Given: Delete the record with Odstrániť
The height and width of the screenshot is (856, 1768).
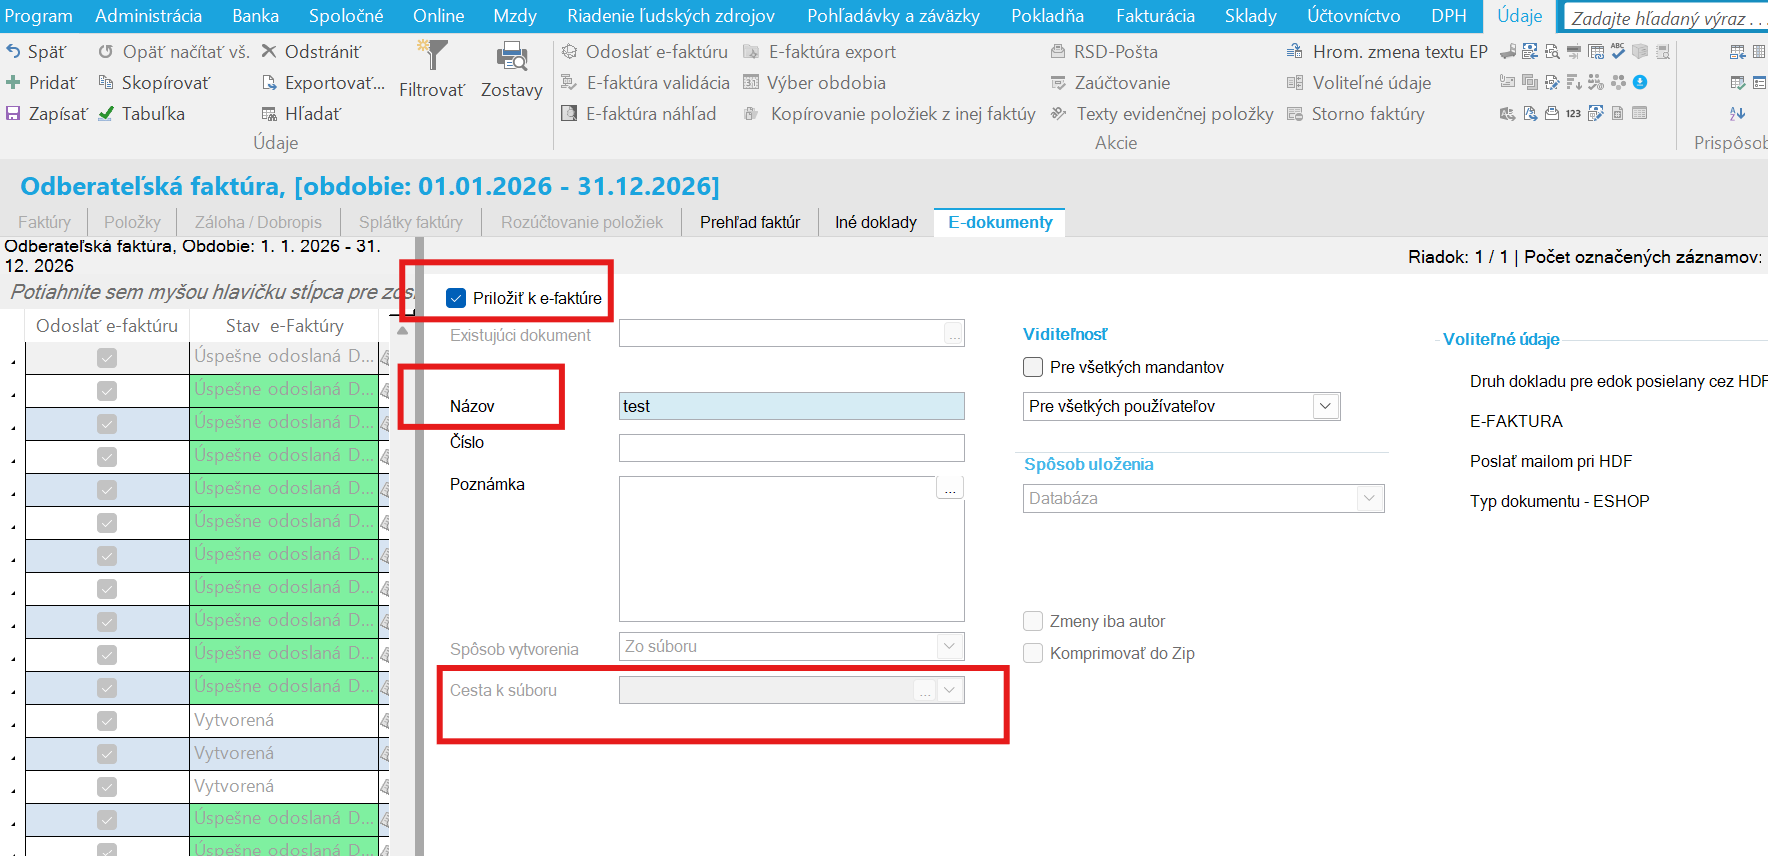Looking at the screenshot, I should [x=311, y=52].
